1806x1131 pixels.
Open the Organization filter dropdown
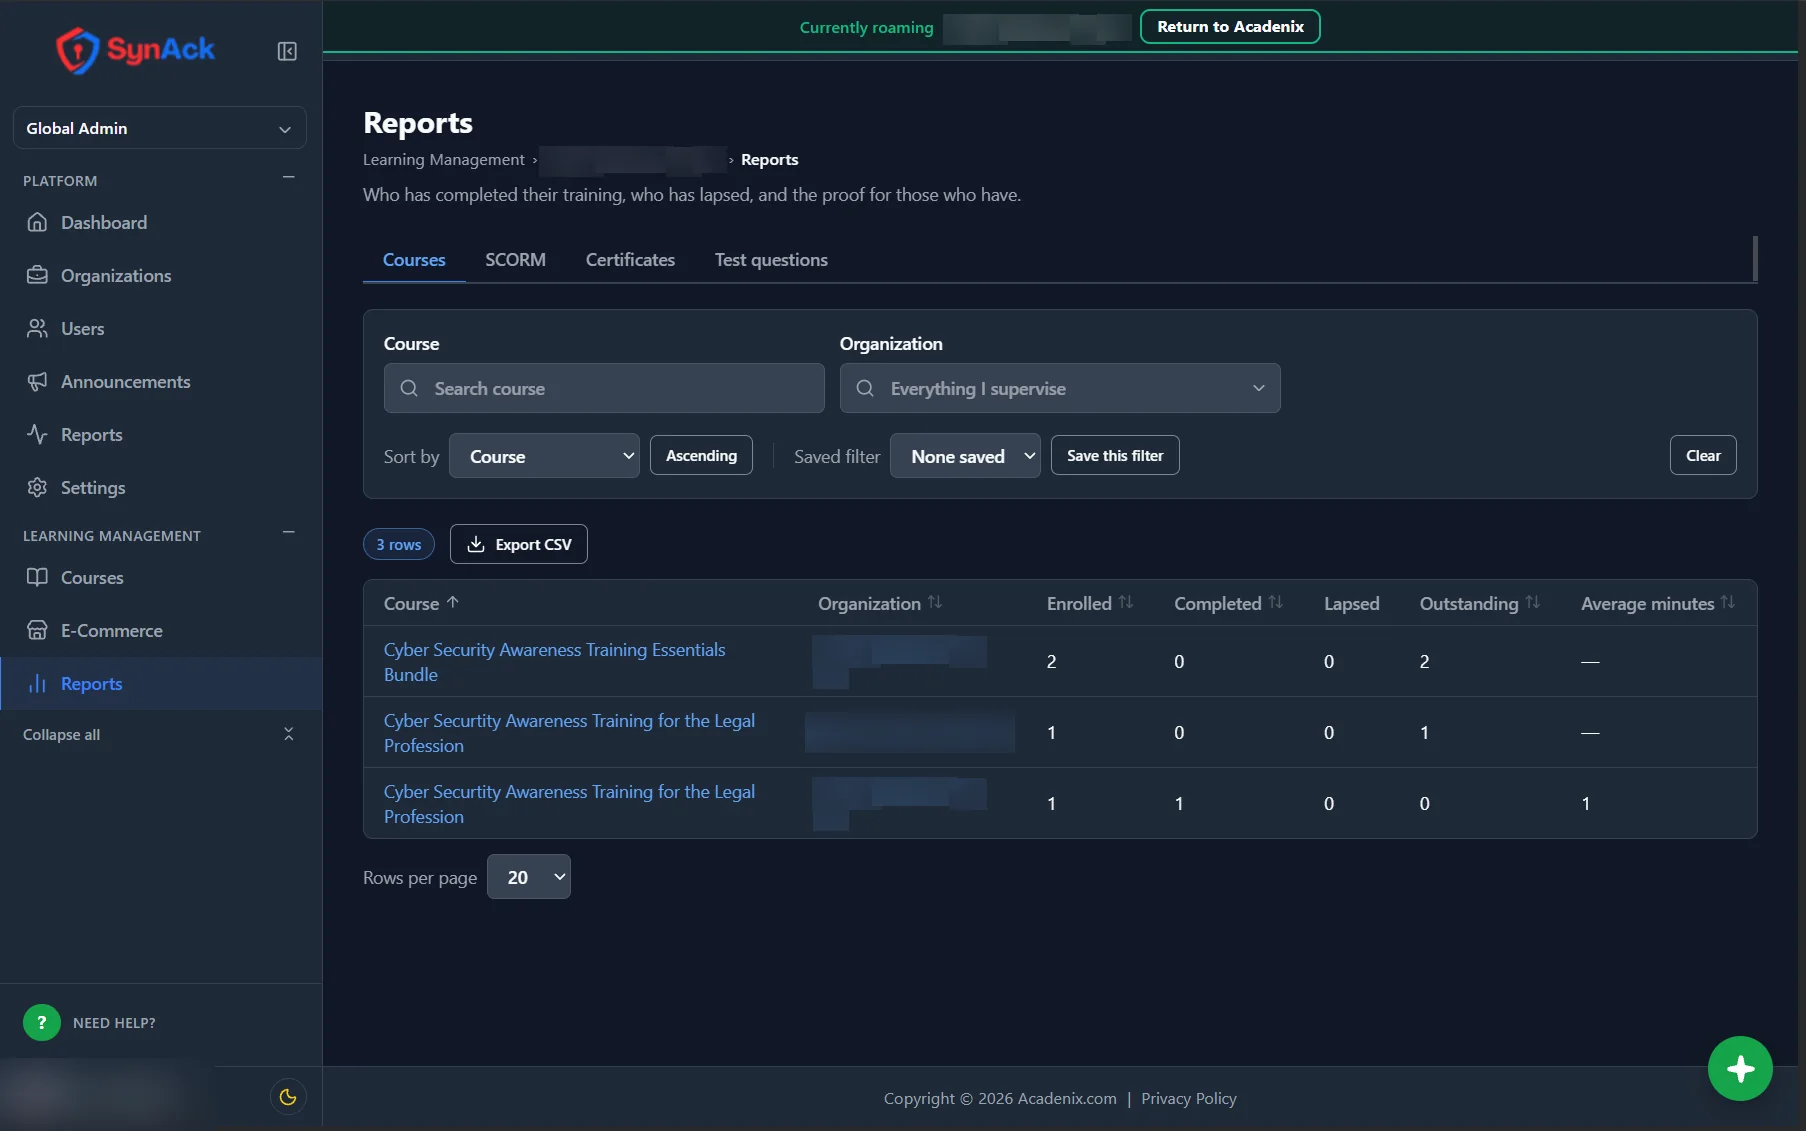tap(1060, 388)
